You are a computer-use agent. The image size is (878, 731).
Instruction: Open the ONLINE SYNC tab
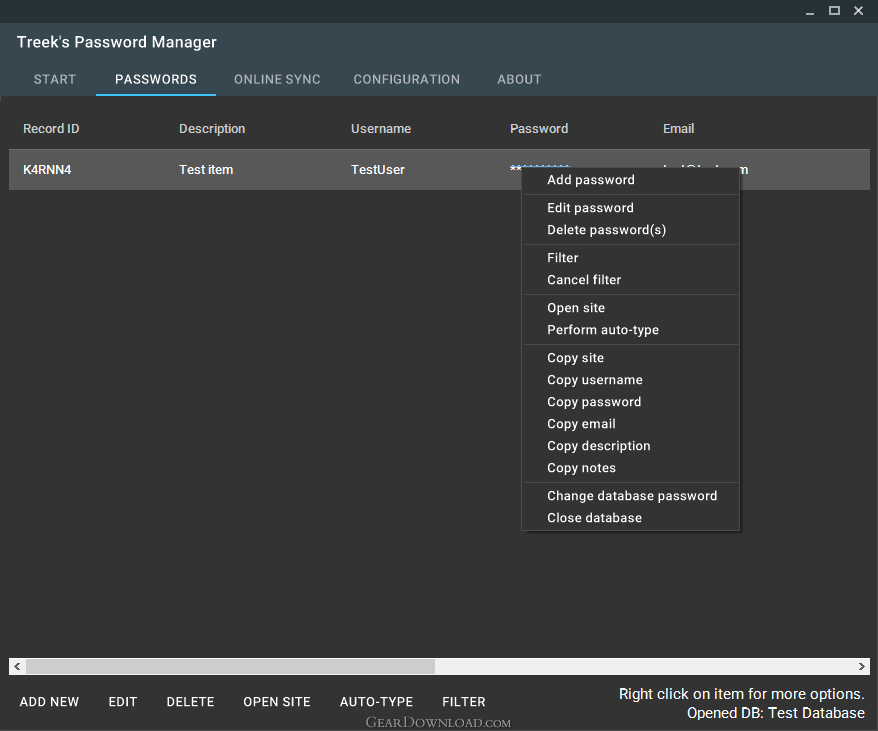click(277, 80)
